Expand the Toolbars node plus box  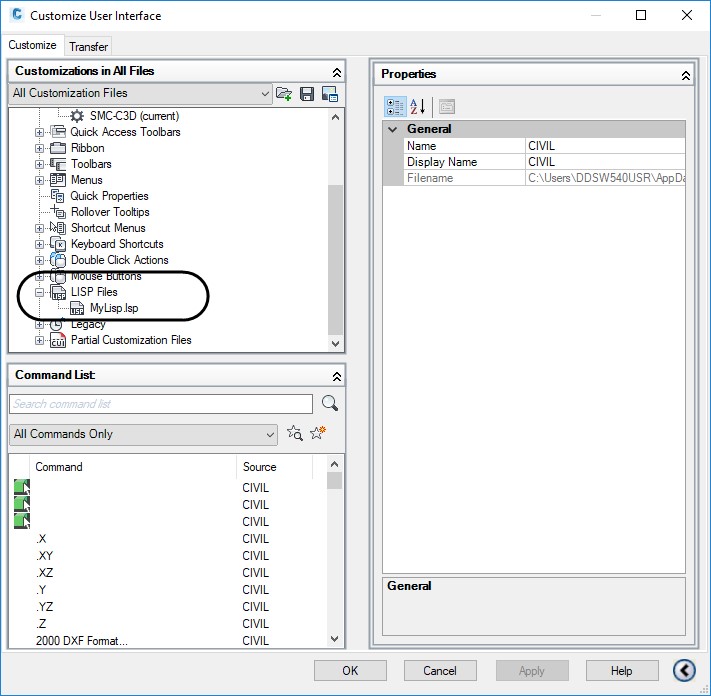pos(39,164)
